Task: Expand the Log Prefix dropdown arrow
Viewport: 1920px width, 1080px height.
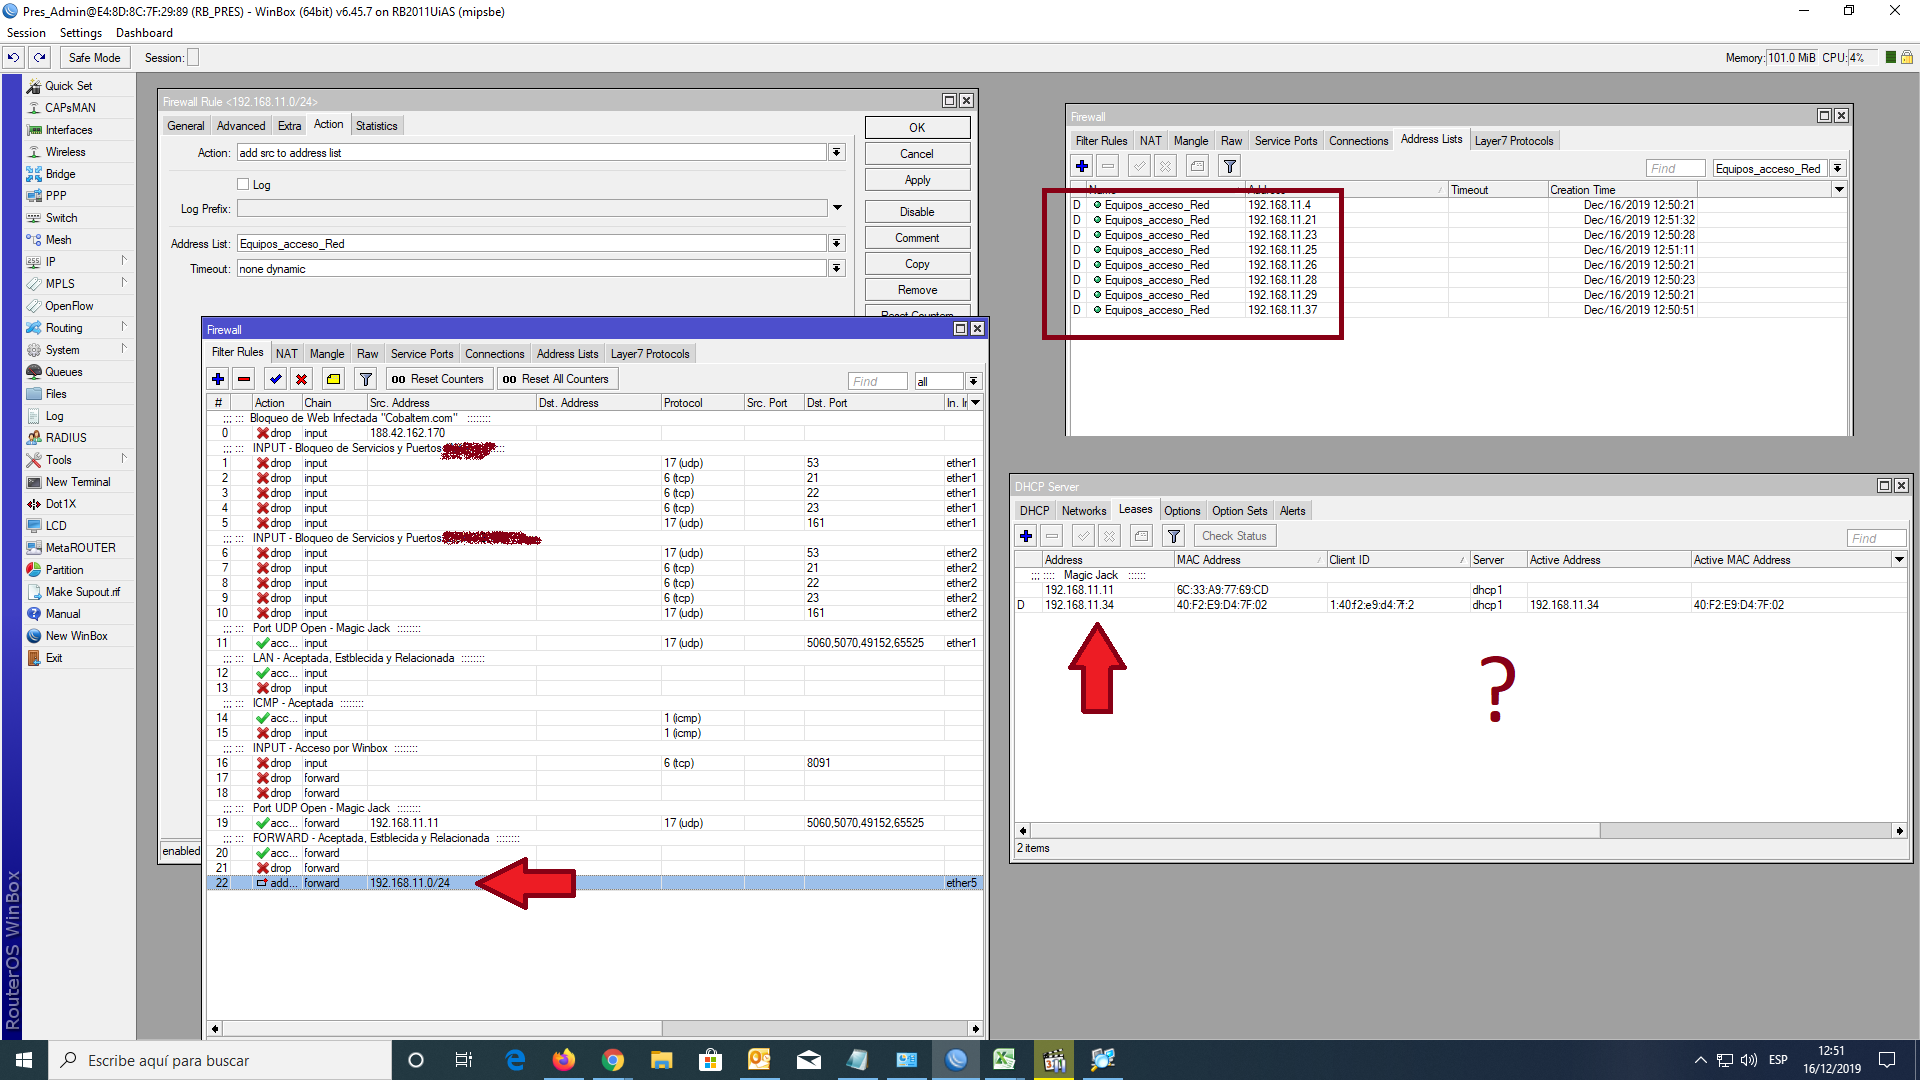Action: [837, 208]
